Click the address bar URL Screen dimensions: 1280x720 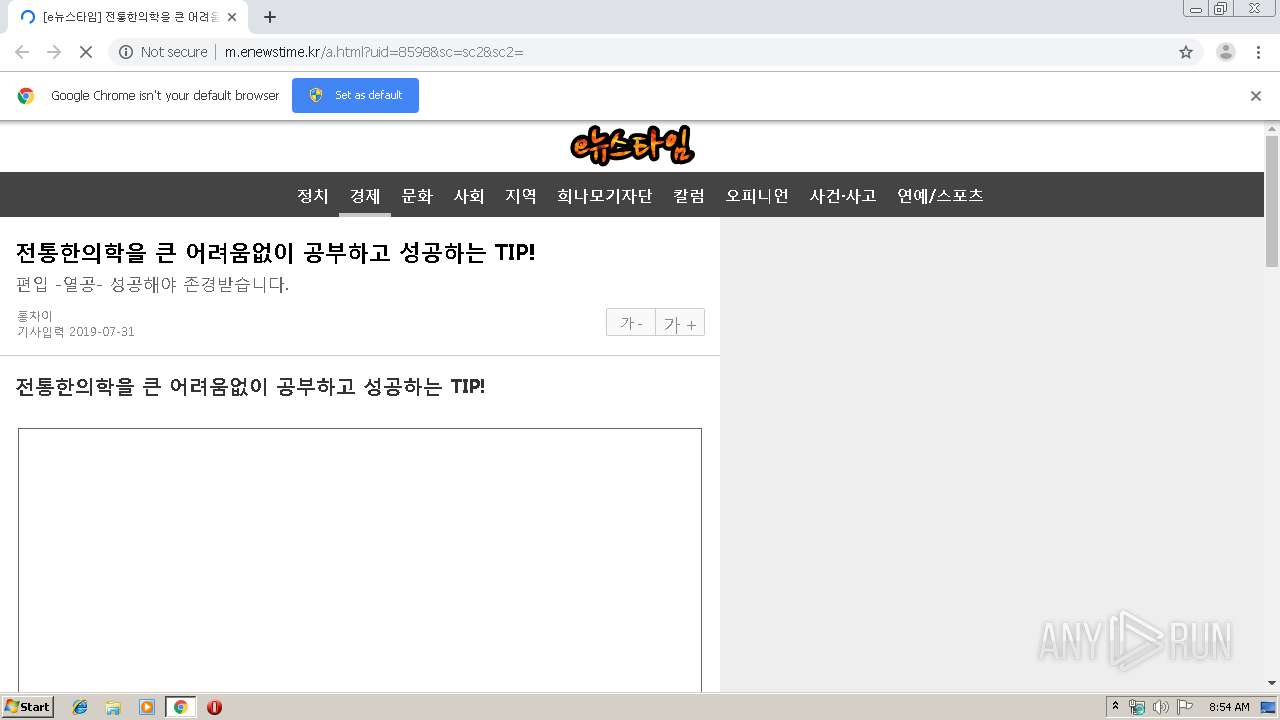click(373, 52)
